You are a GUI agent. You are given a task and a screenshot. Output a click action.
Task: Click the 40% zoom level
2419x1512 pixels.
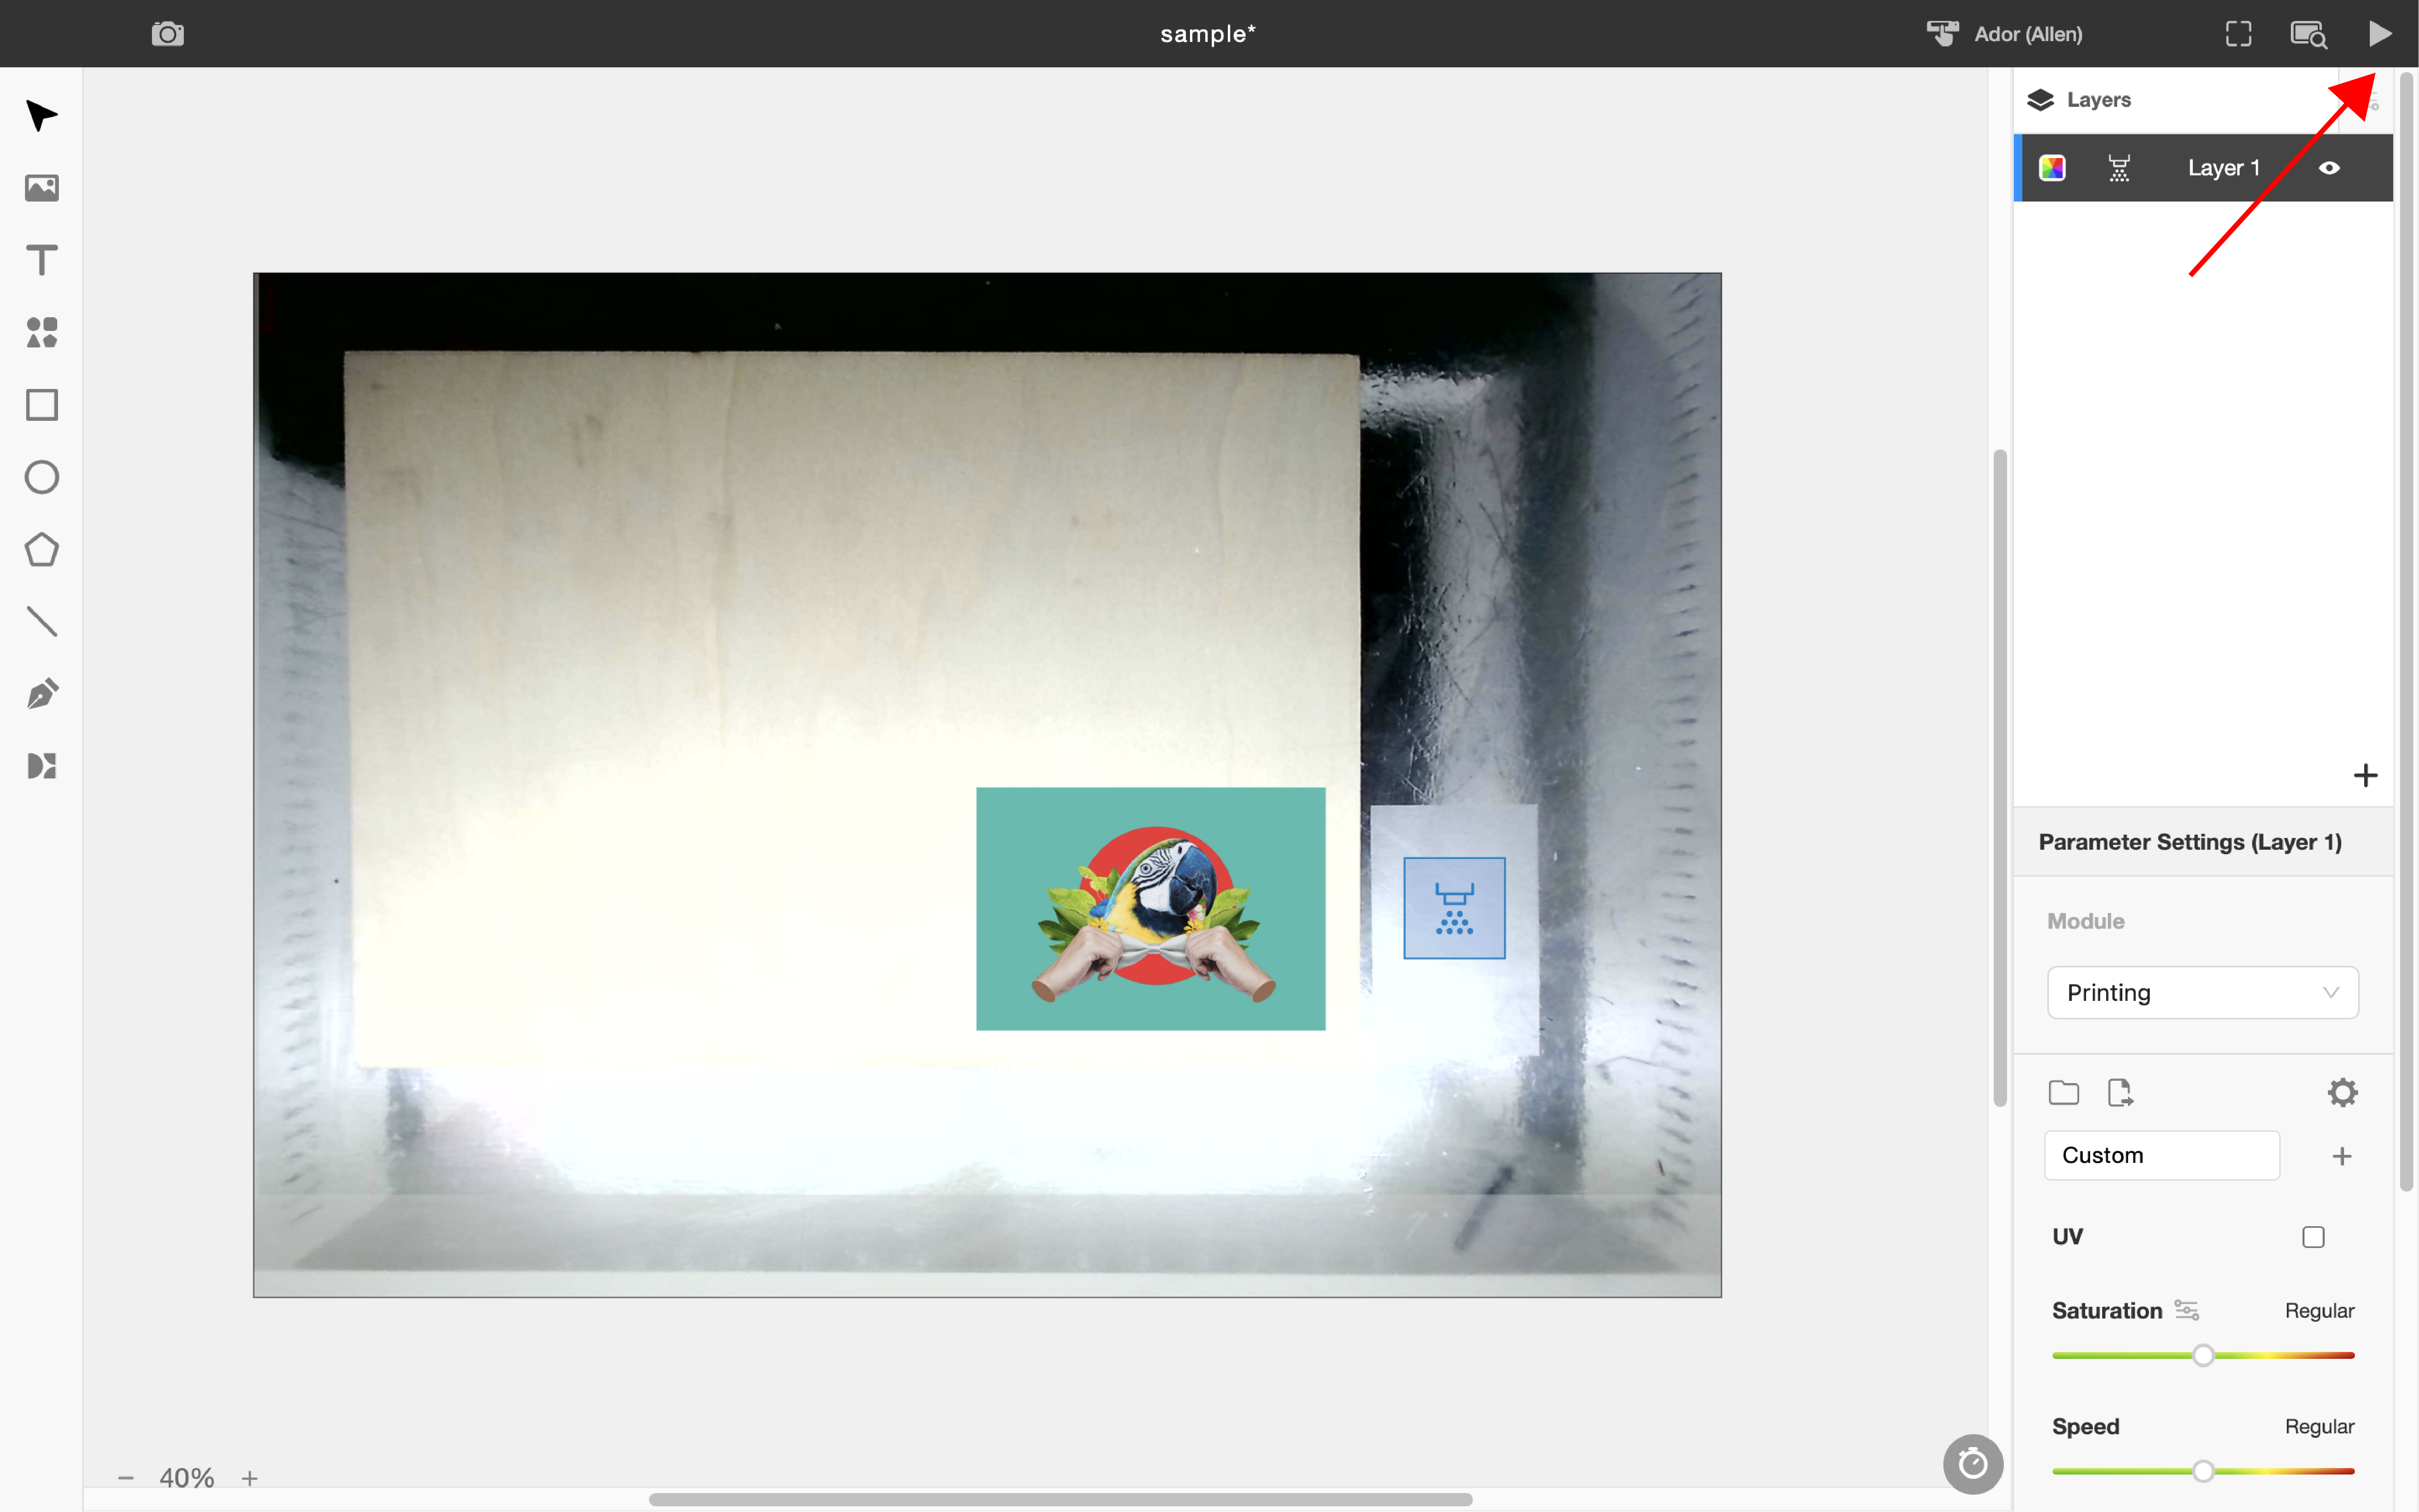click(187, 1478)
